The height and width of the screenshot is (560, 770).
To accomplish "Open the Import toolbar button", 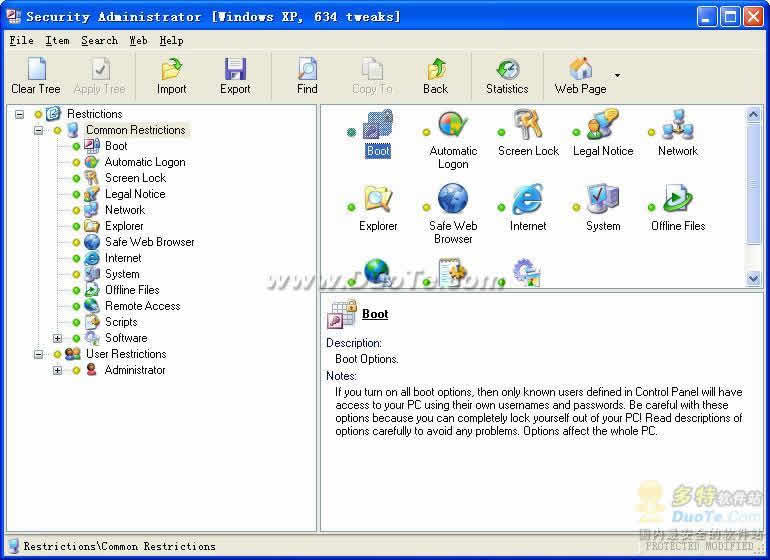I will (171, 70).
